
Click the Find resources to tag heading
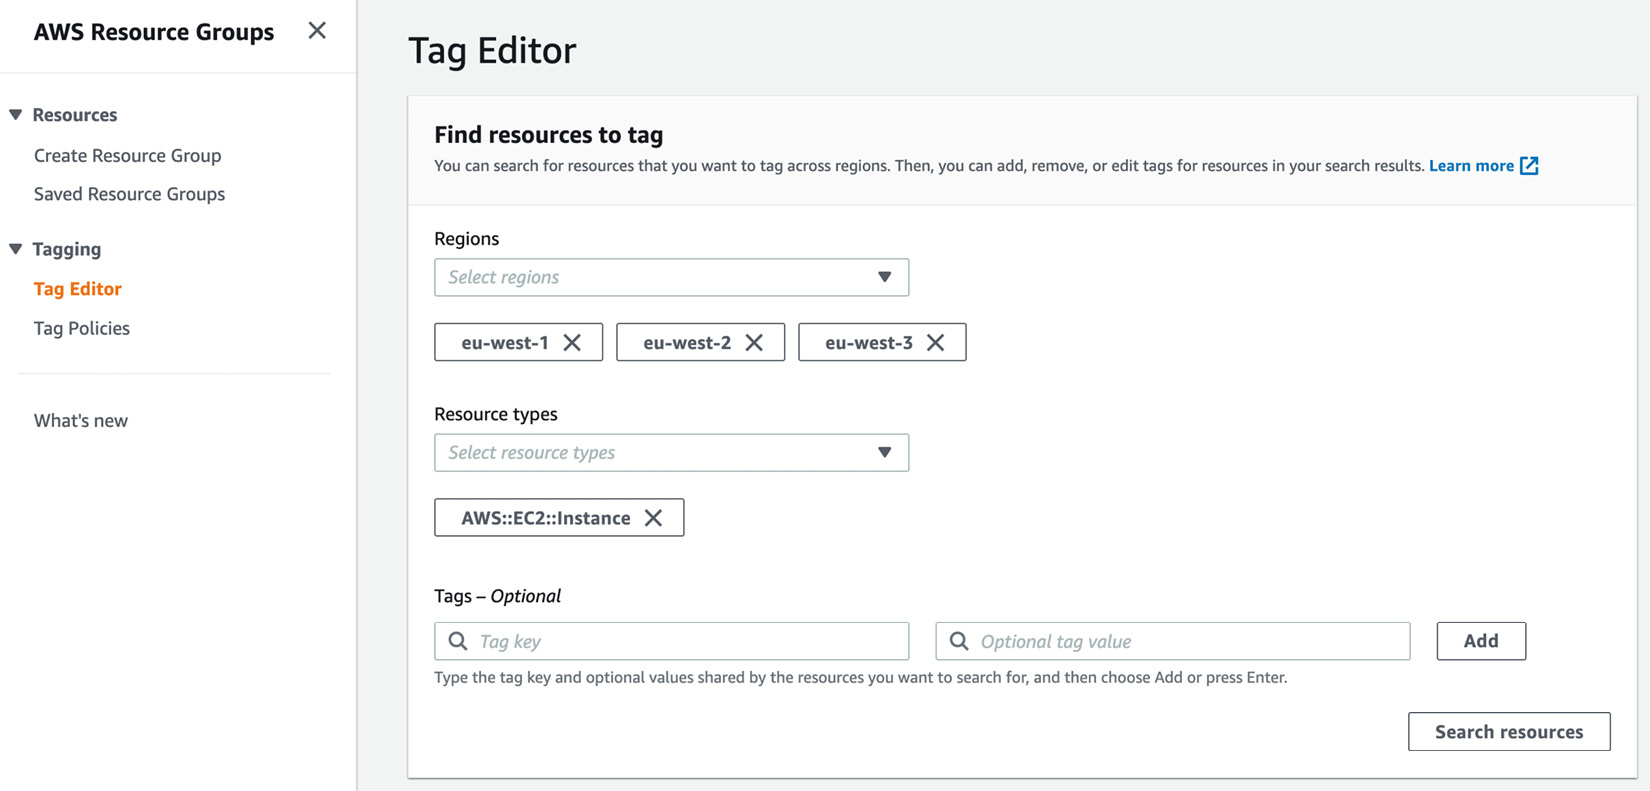coord(549,135)
